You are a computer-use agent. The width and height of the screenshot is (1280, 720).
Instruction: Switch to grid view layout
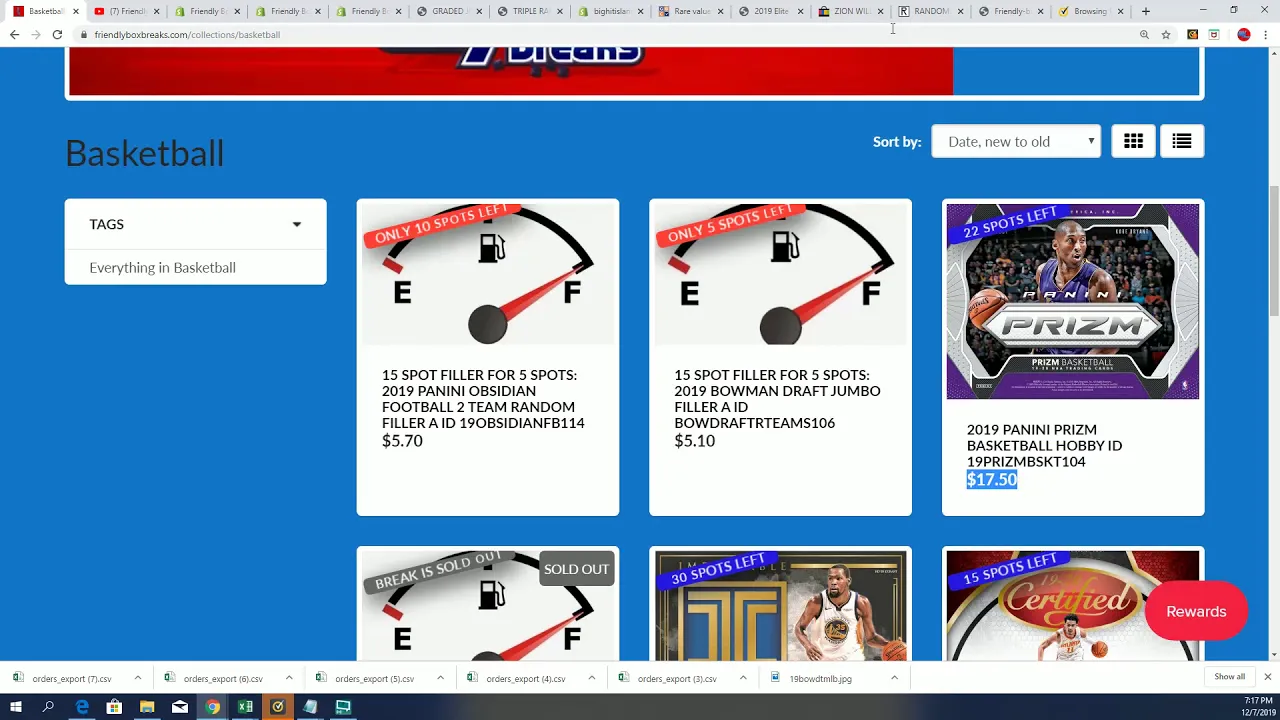(1133, 141)
